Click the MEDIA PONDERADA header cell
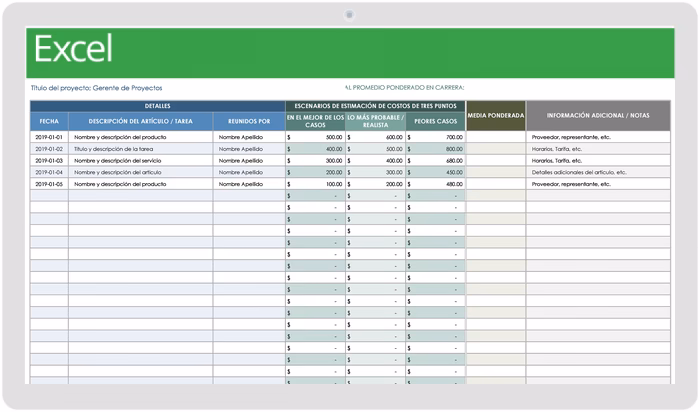 click(496, 116)
